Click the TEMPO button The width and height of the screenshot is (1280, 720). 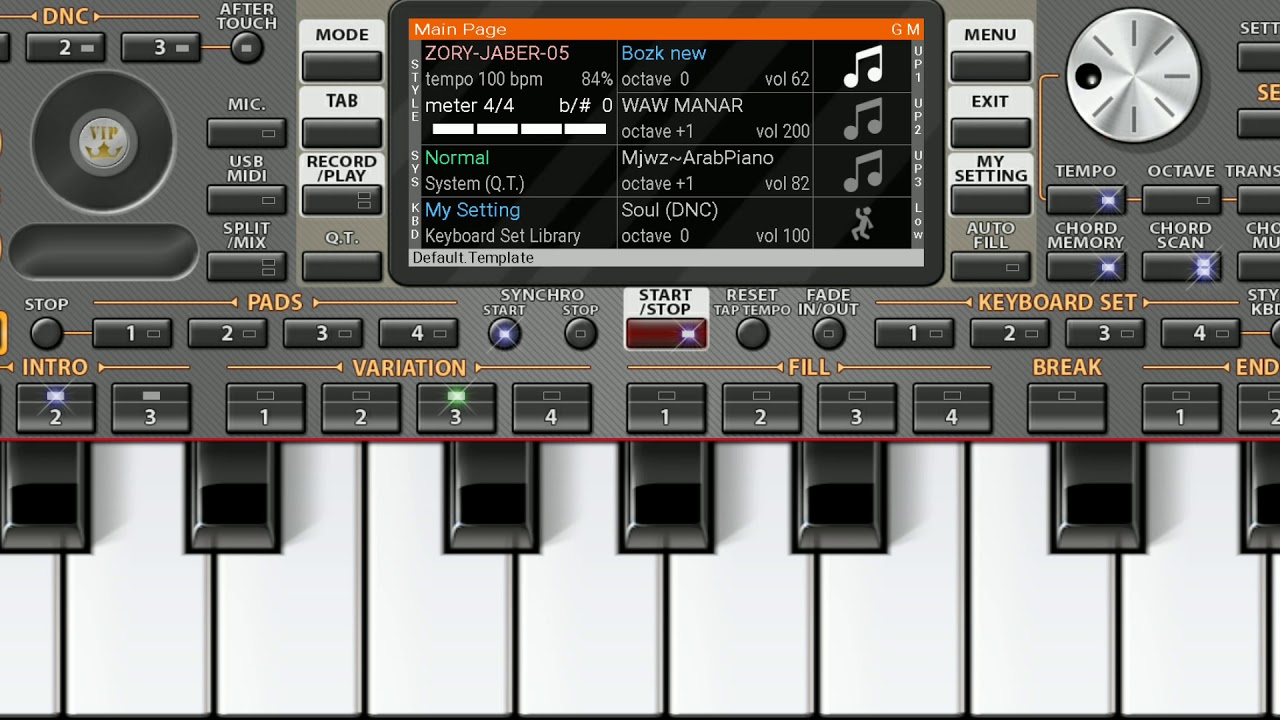pyautogui.click(x=1085, y=200)
